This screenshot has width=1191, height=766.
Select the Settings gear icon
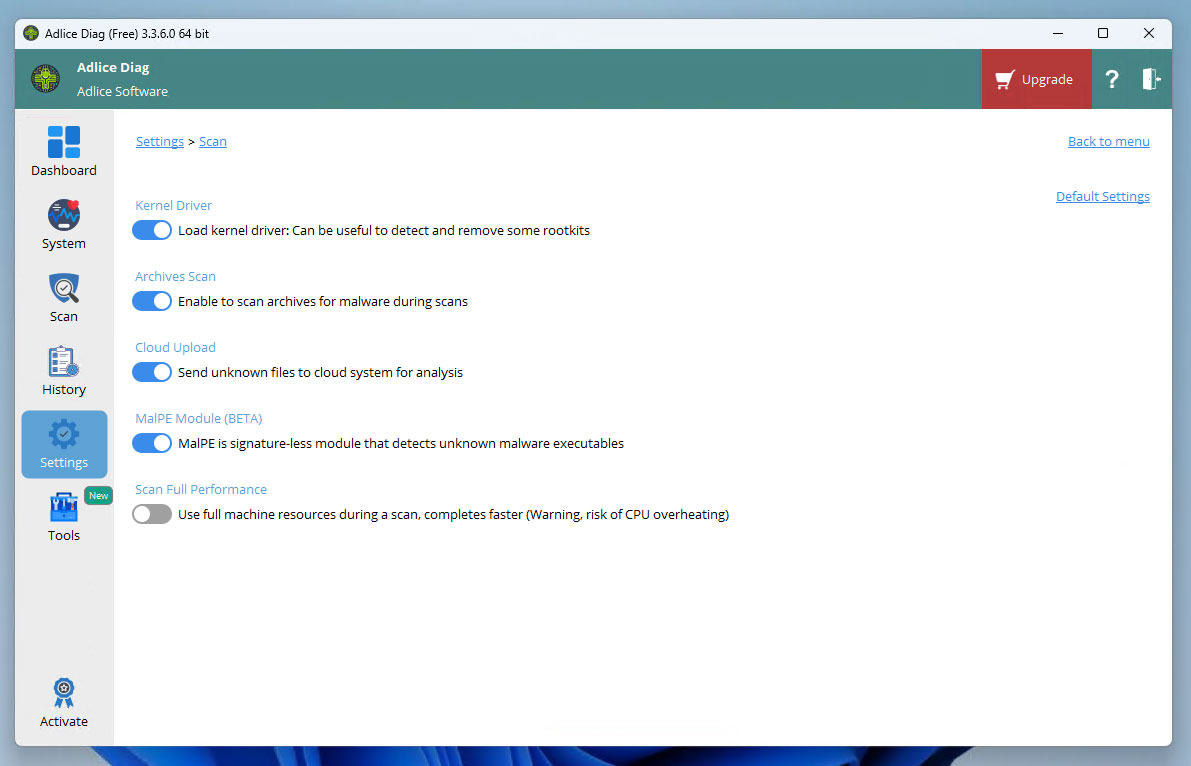tap(64, 435)
